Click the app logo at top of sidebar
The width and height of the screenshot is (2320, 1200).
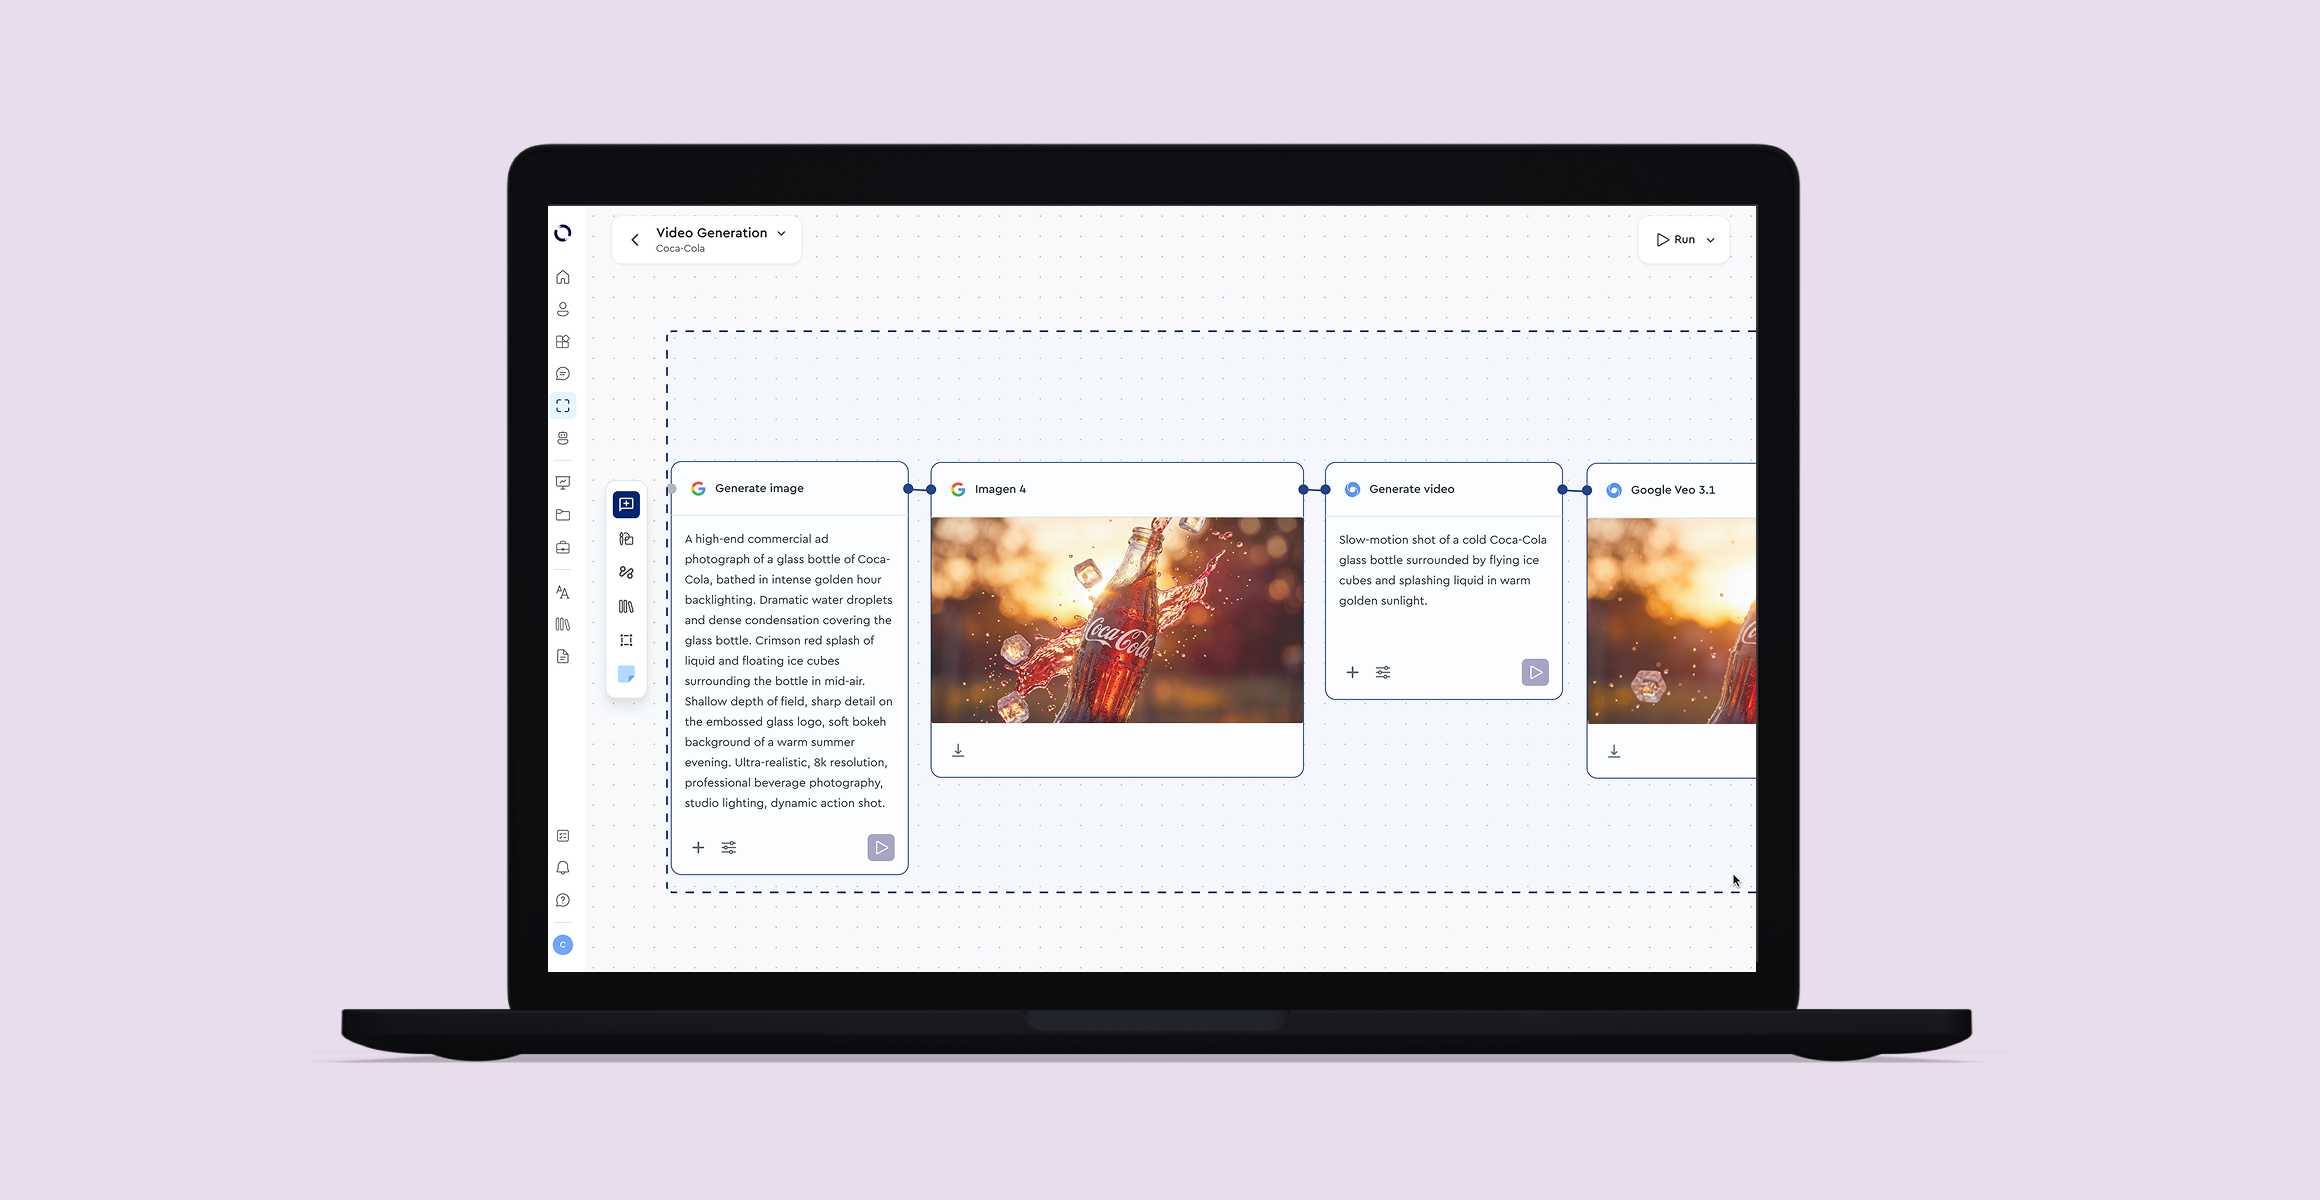(563, 233)
